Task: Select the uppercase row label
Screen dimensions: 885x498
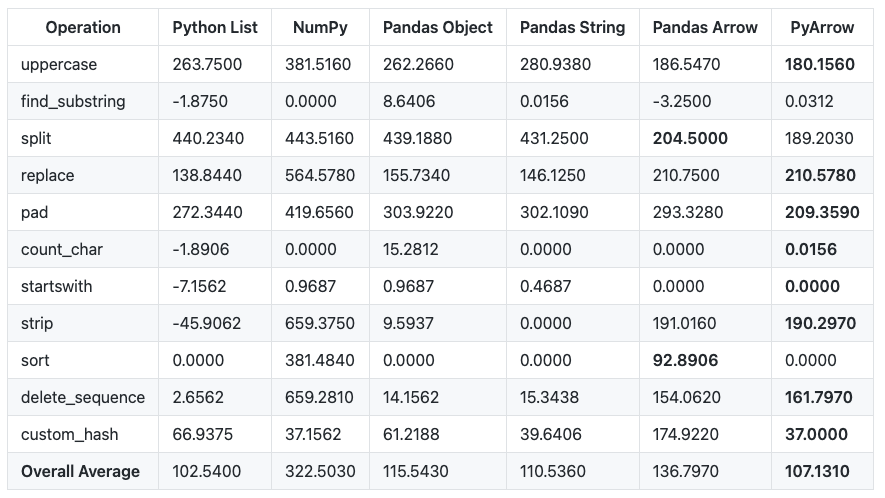Action: point(59,64)
